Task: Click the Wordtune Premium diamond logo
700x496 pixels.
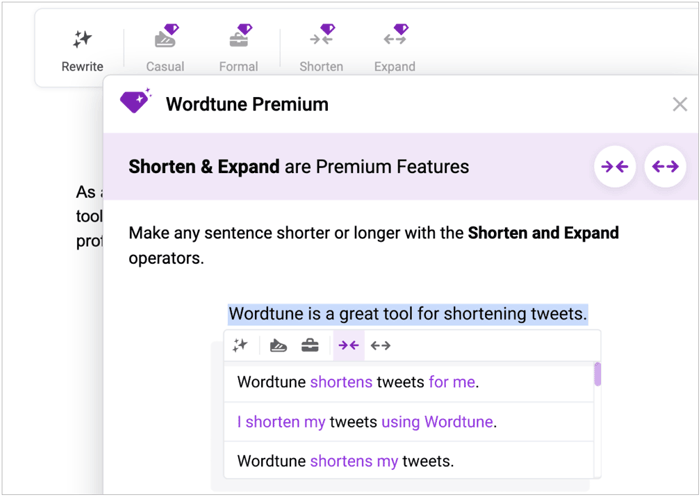Action: click(135, 102)
